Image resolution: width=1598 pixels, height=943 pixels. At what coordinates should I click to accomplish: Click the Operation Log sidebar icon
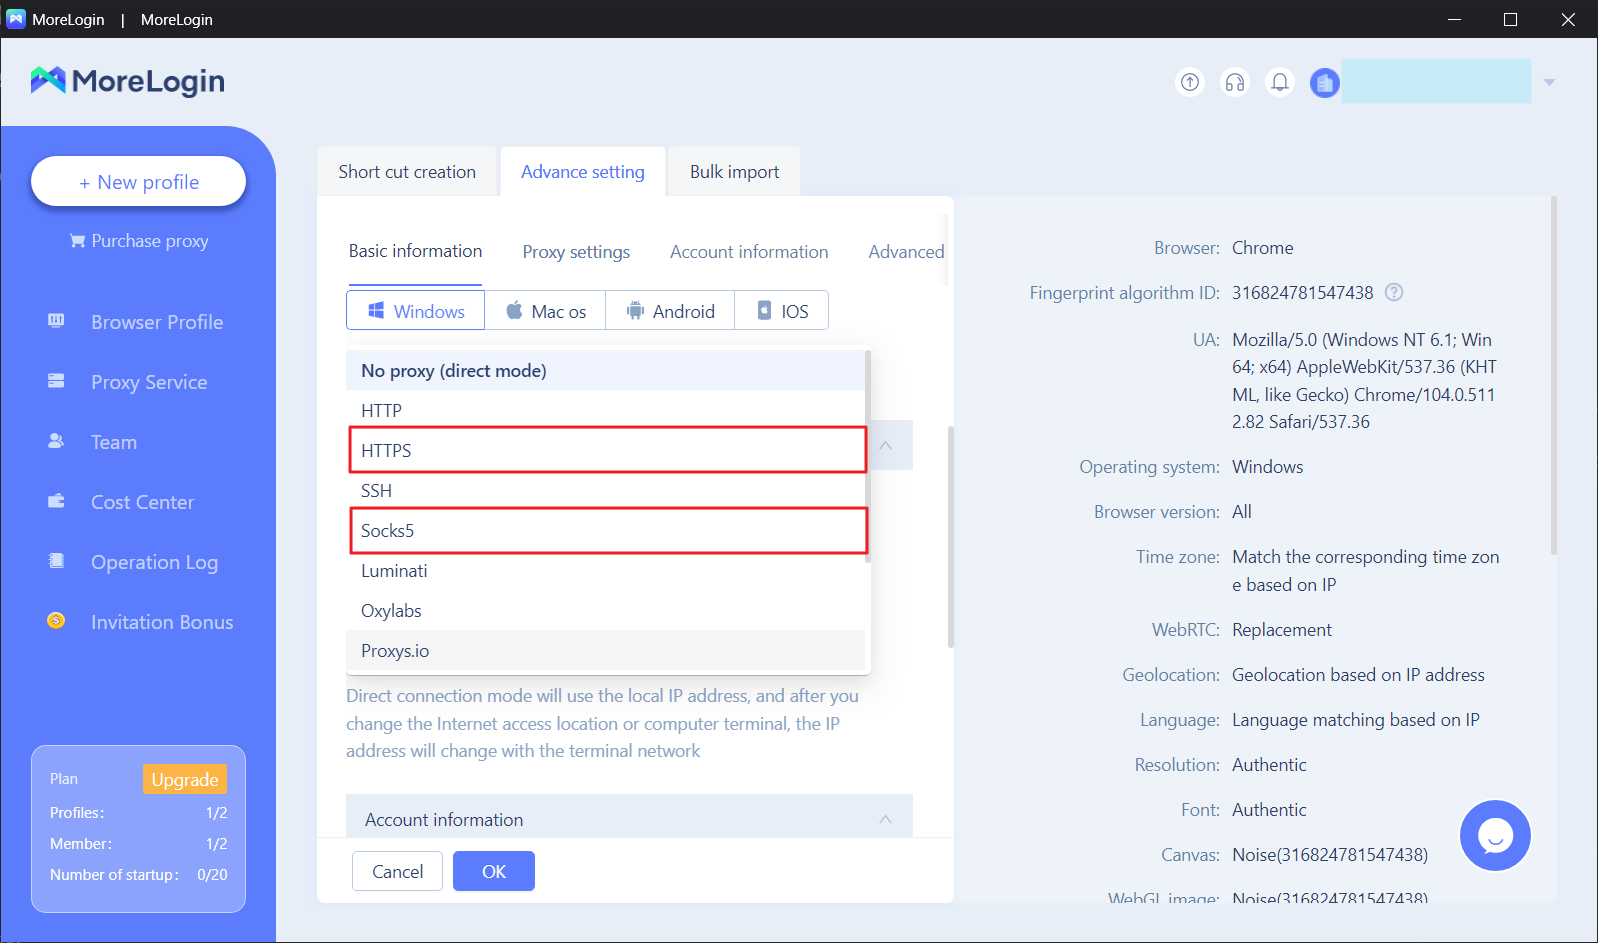[56, 561]
